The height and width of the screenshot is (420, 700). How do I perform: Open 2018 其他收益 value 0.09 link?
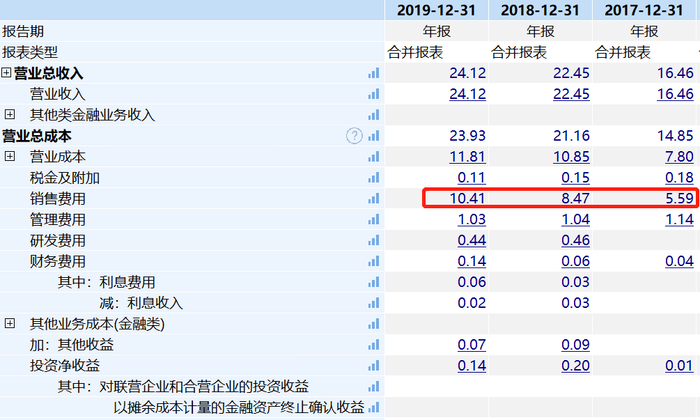pos(575,345)
